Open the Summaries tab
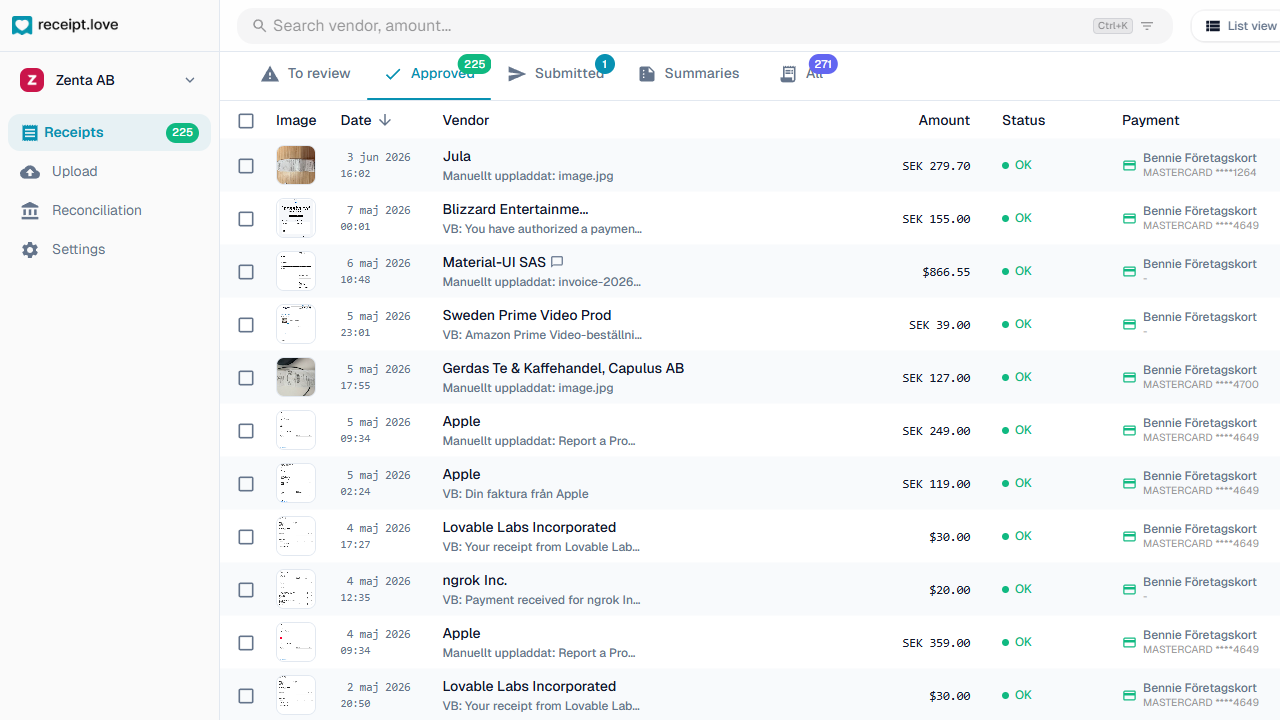This screenshot has width=1280, height=720. pos(689,74)
